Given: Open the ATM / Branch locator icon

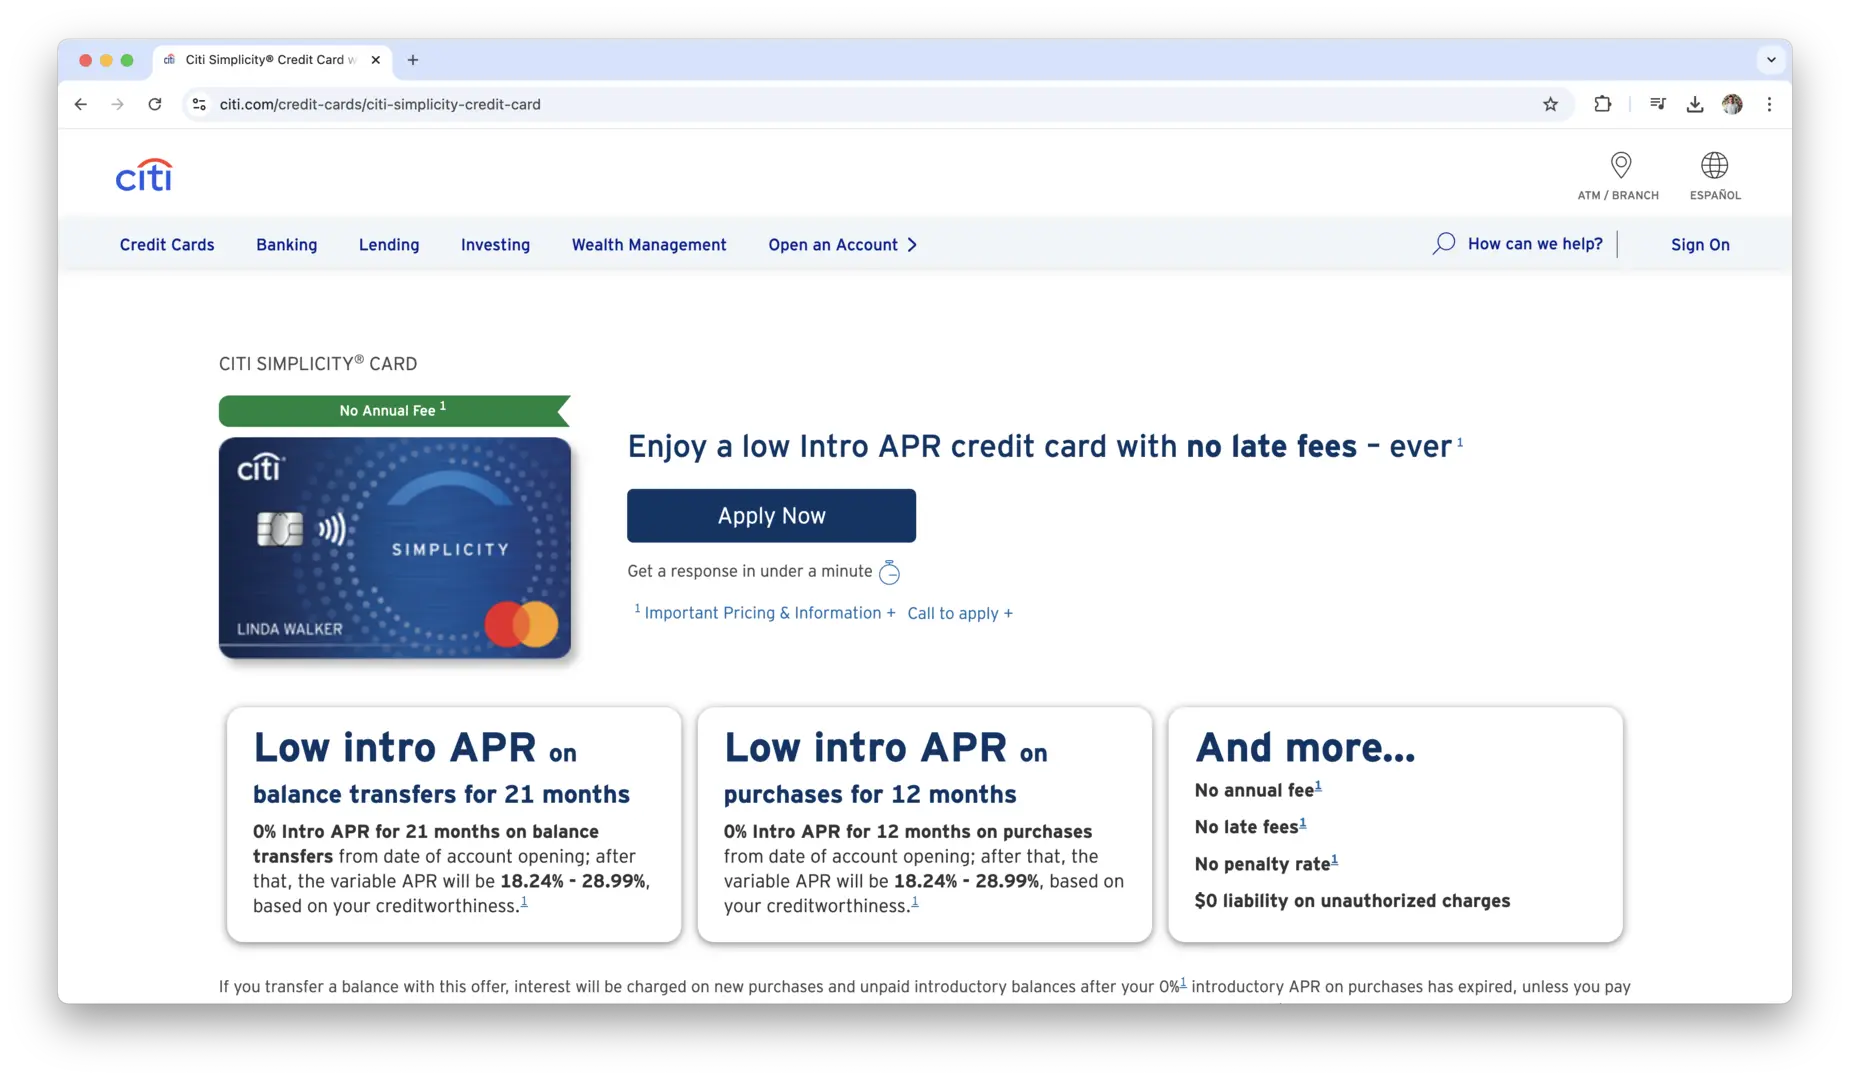Looking at the screenshot, I should coord(1620,165).
